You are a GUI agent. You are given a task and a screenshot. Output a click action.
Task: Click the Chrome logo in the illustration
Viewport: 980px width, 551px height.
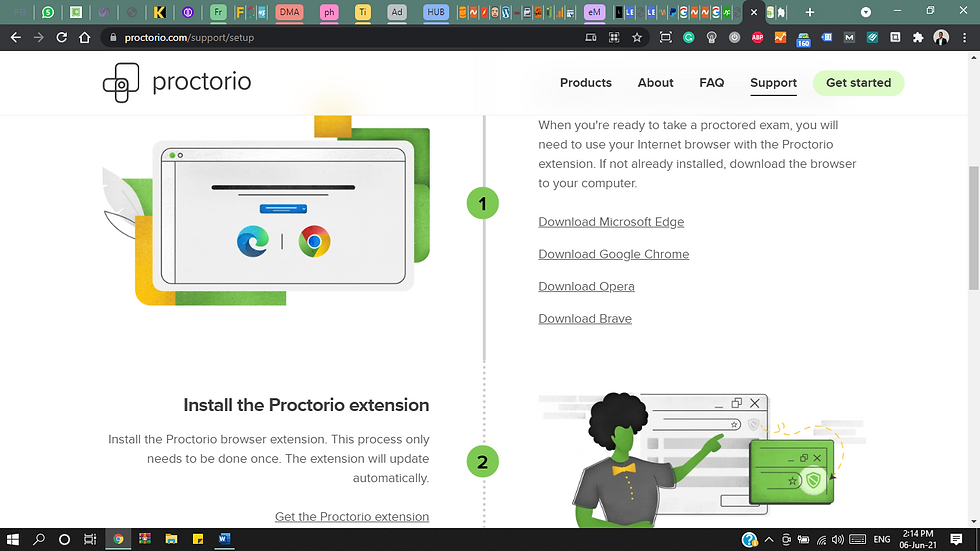pyautogui.click(x=314, y=241)
